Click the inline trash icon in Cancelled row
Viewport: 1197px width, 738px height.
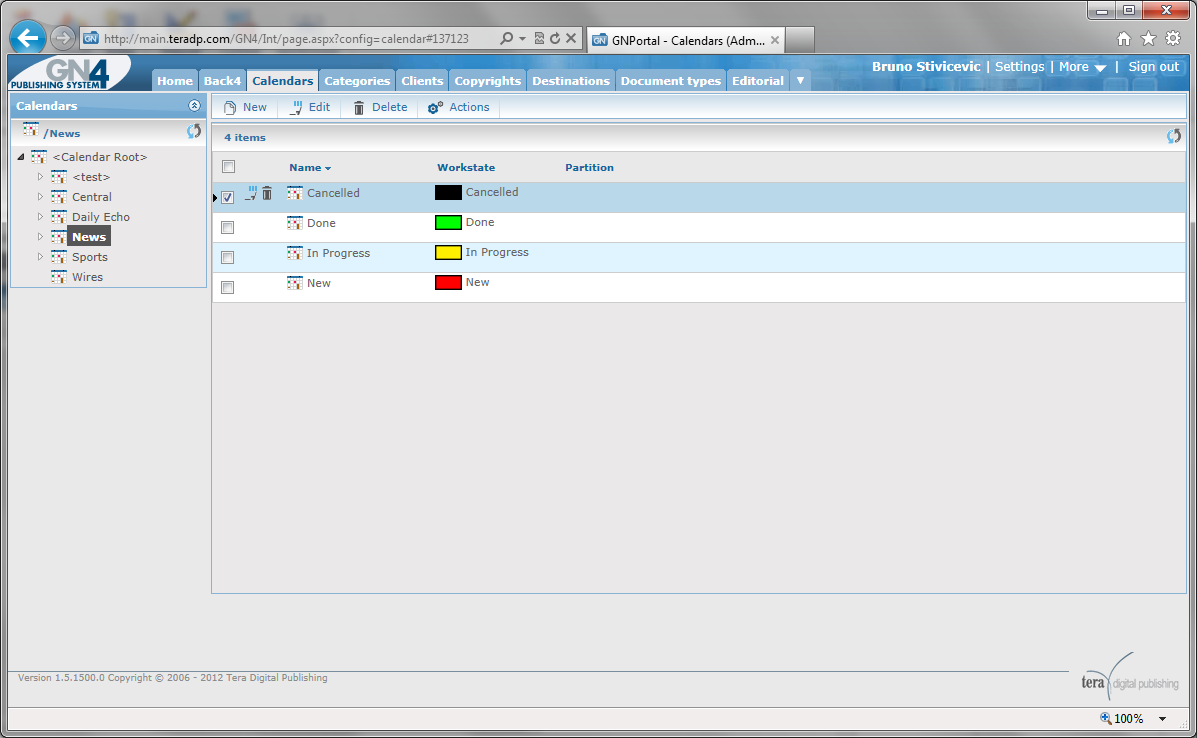click(267, 193)
